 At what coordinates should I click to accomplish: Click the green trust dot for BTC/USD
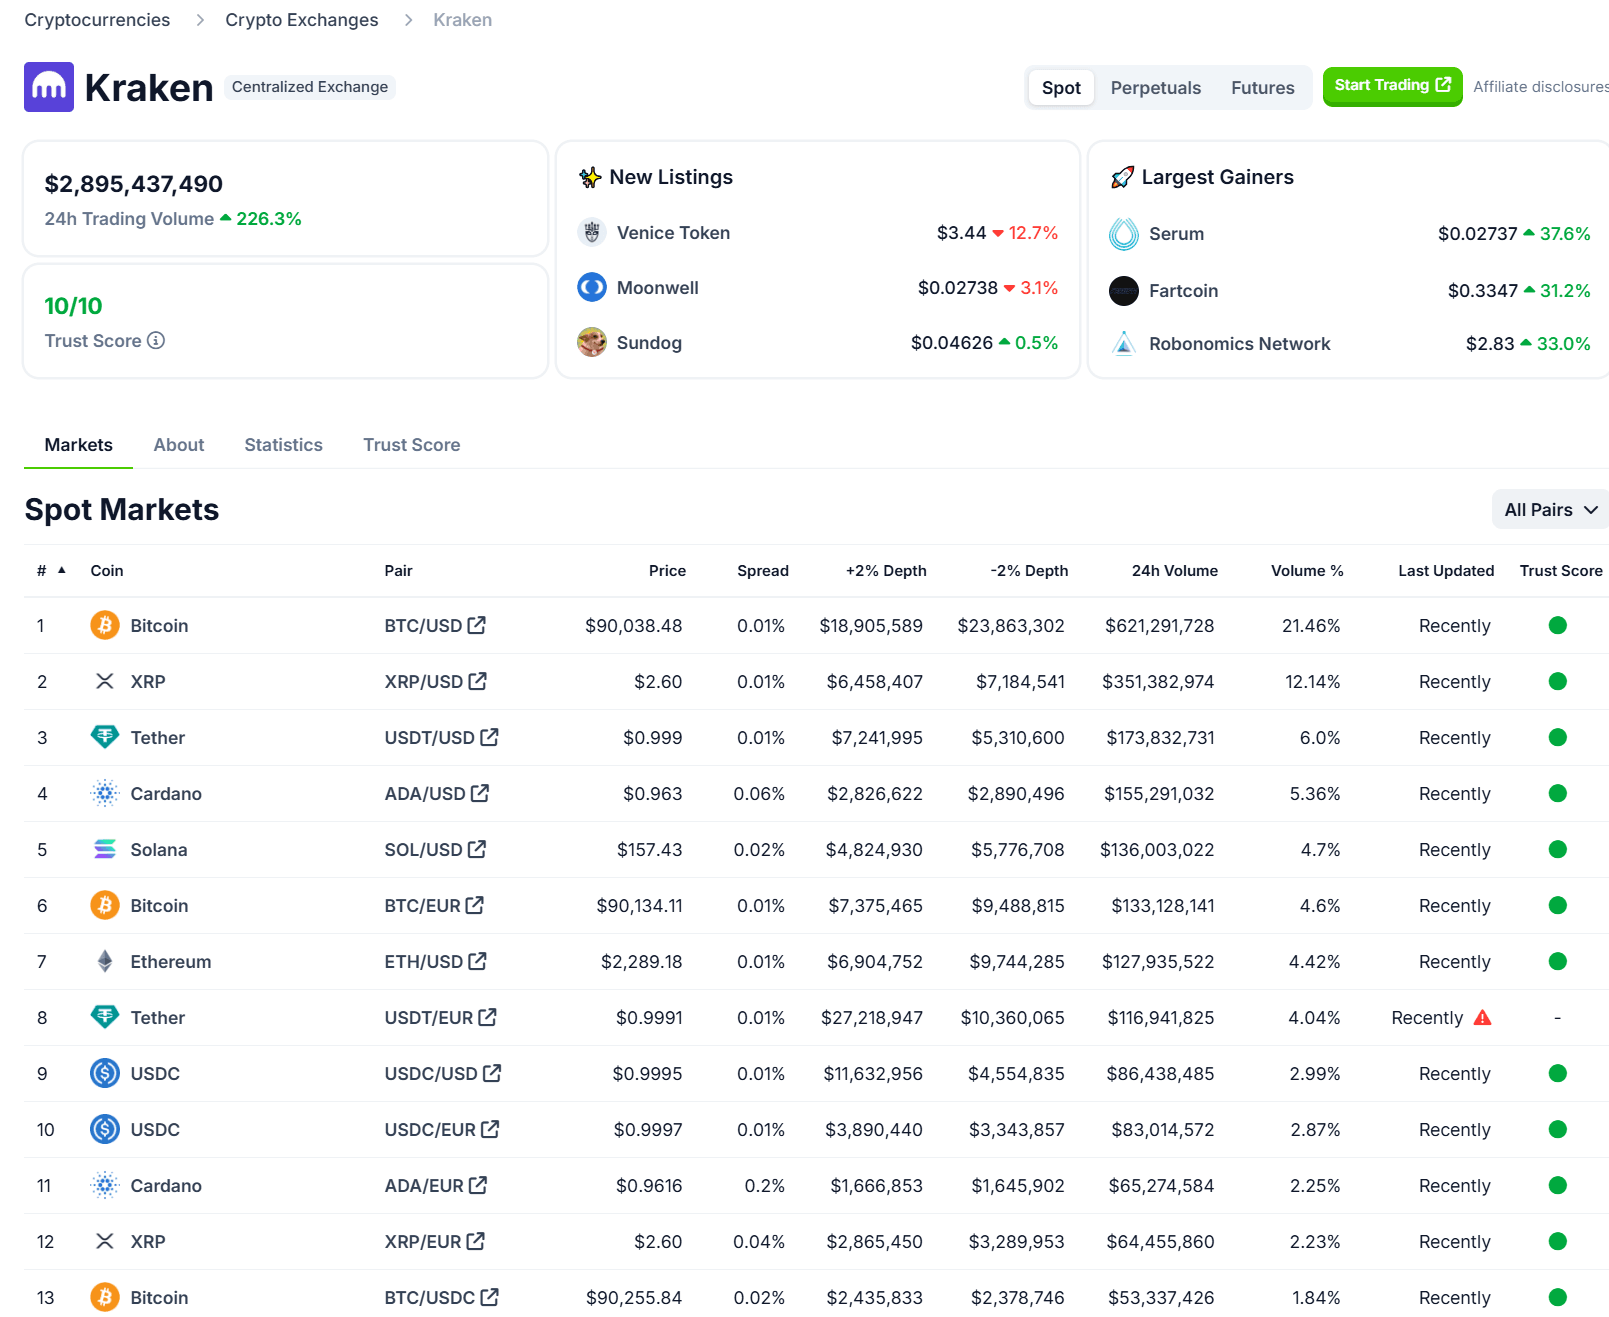(x=1557, y=625)
